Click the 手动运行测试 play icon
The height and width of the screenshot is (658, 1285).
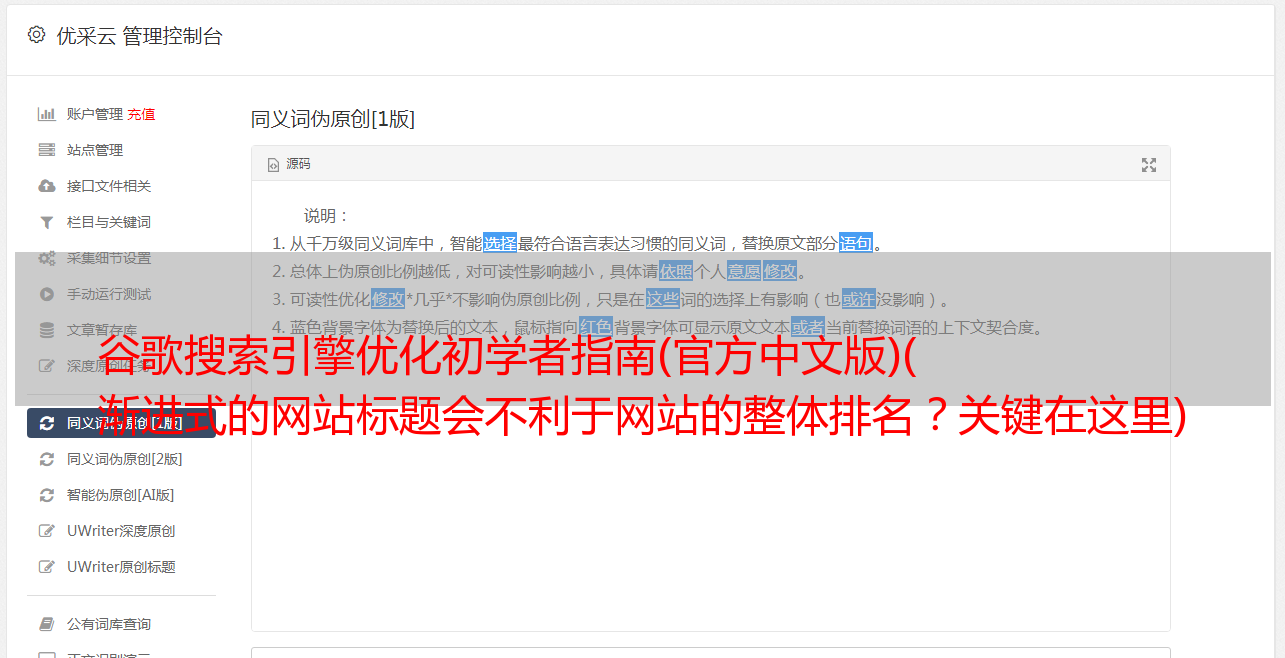click(46, 294)
